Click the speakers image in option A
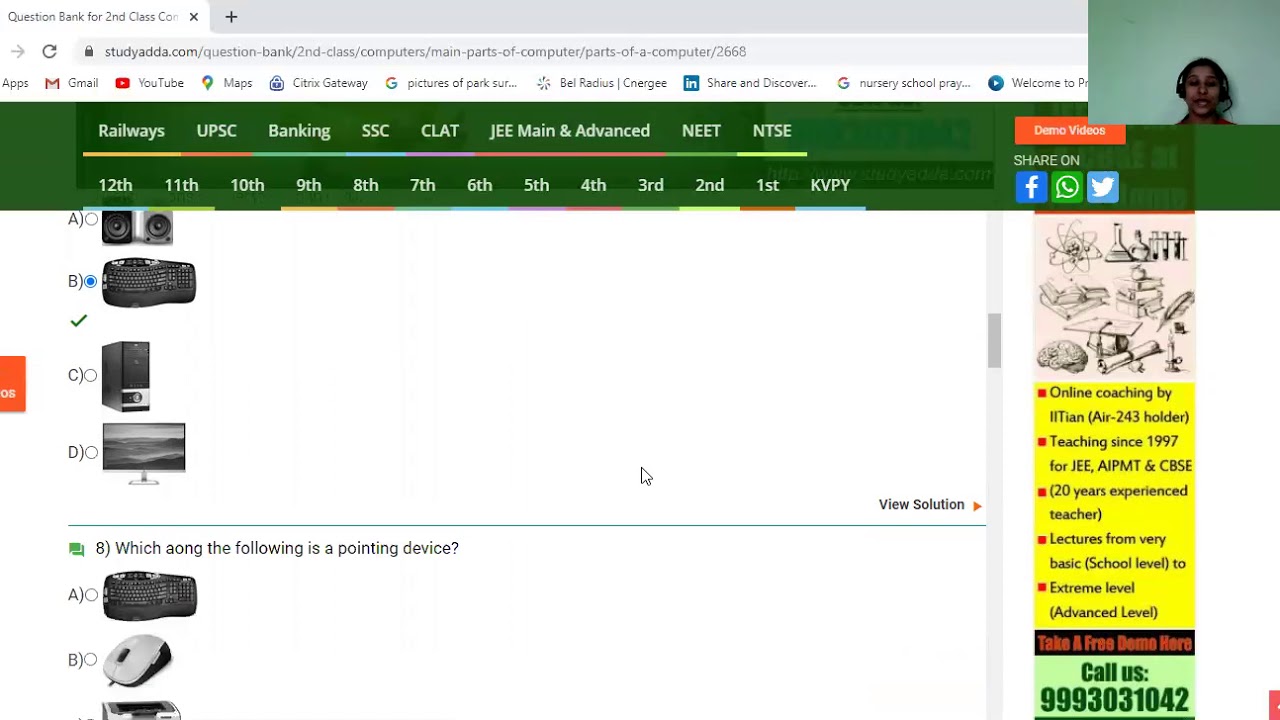The width and height of the screenshot is (1280, 720). coord(137,228)
